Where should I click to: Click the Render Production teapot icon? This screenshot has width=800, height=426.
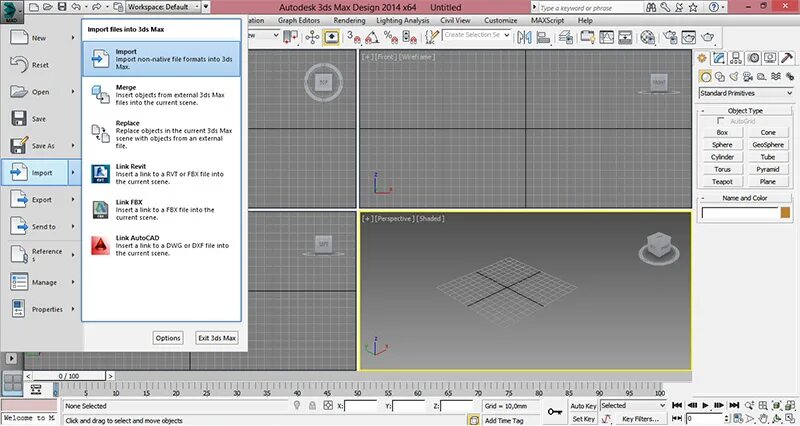708,37
